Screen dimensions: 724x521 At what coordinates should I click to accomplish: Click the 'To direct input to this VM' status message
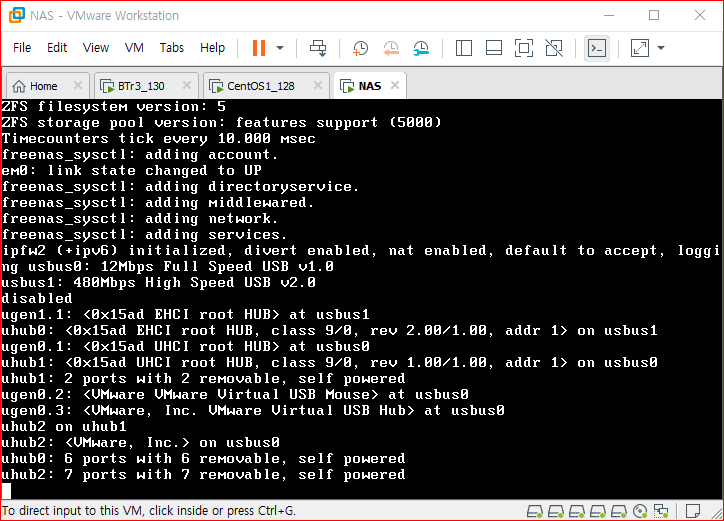(x=148, y=511)
